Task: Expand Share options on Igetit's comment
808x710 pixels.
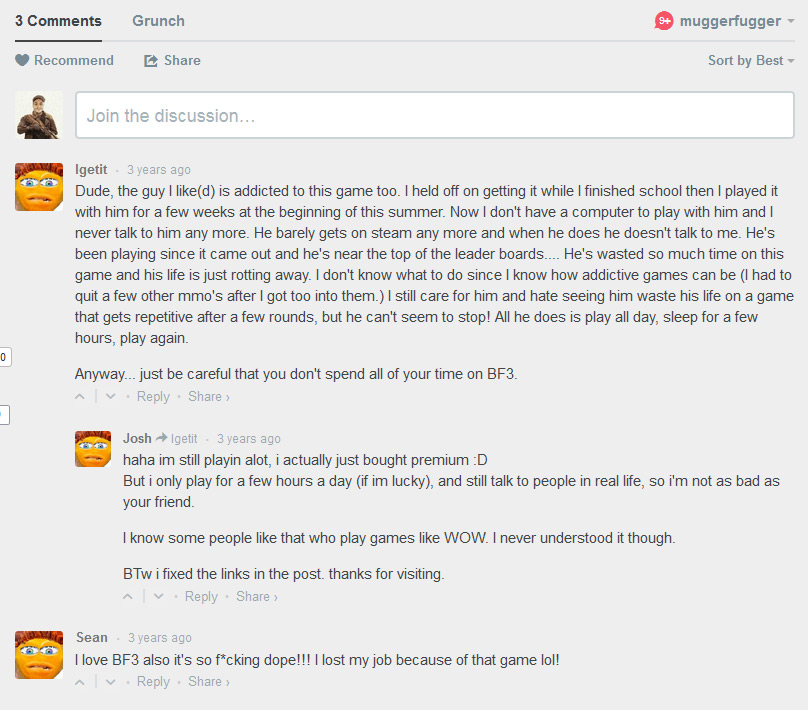Action: click(208, 397)
